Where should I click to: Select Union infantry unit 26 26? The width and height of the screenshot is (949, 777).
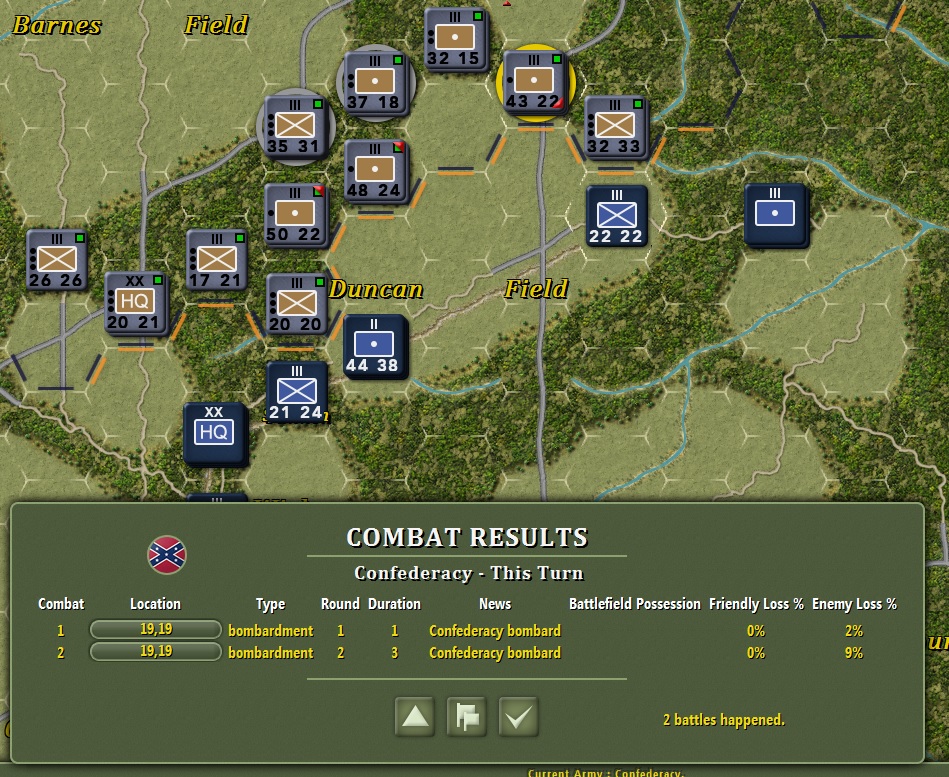57,260
